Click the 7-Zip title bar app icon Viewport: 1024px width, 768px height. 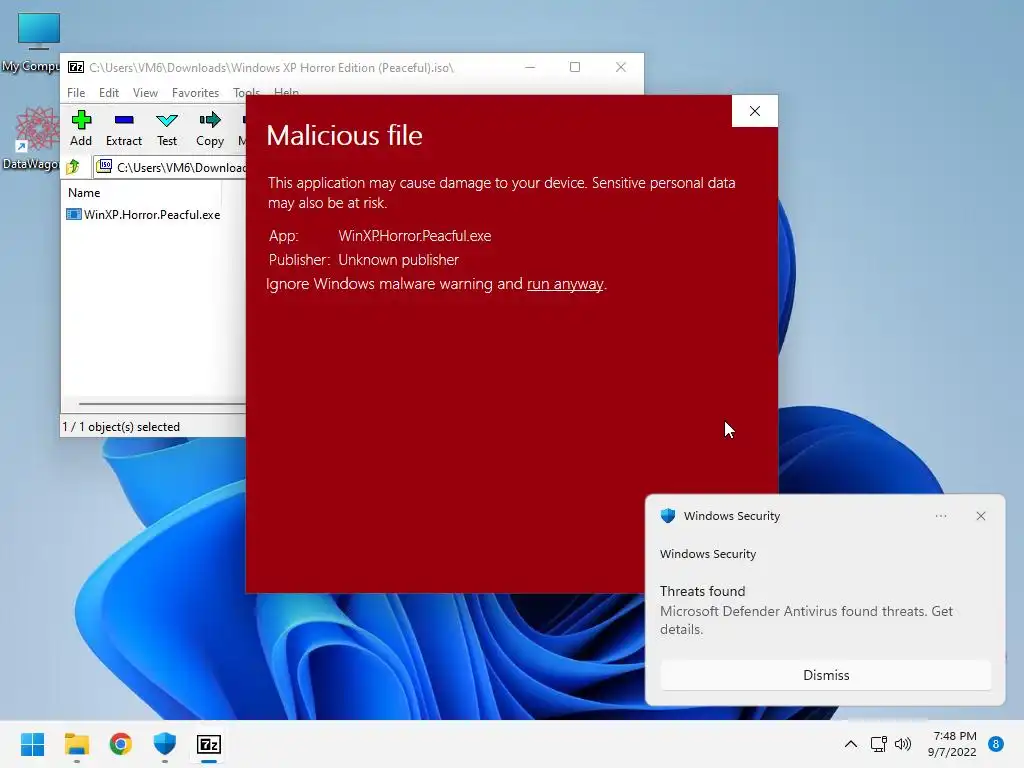coord(76,67)
